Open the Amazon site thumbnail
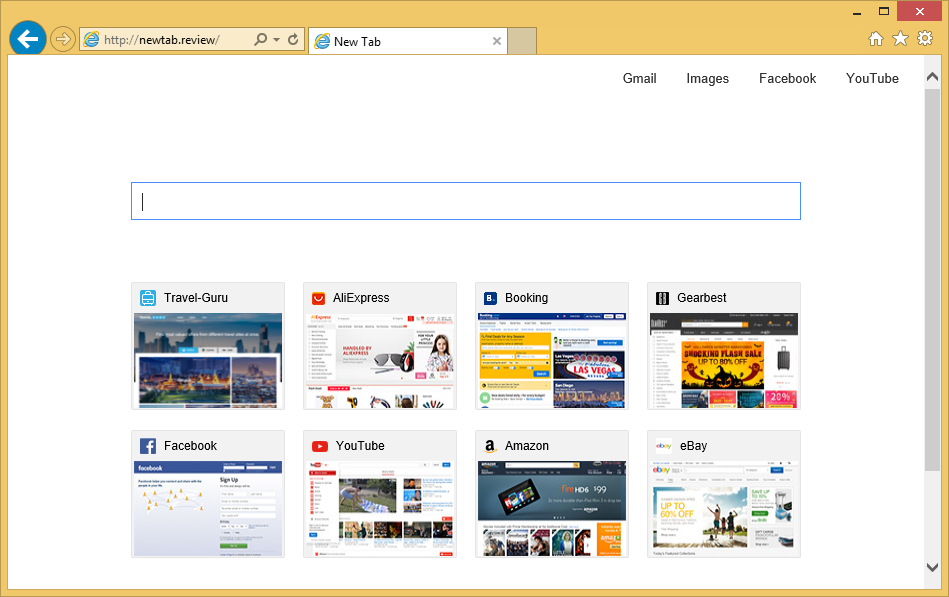 coord(552,494)
